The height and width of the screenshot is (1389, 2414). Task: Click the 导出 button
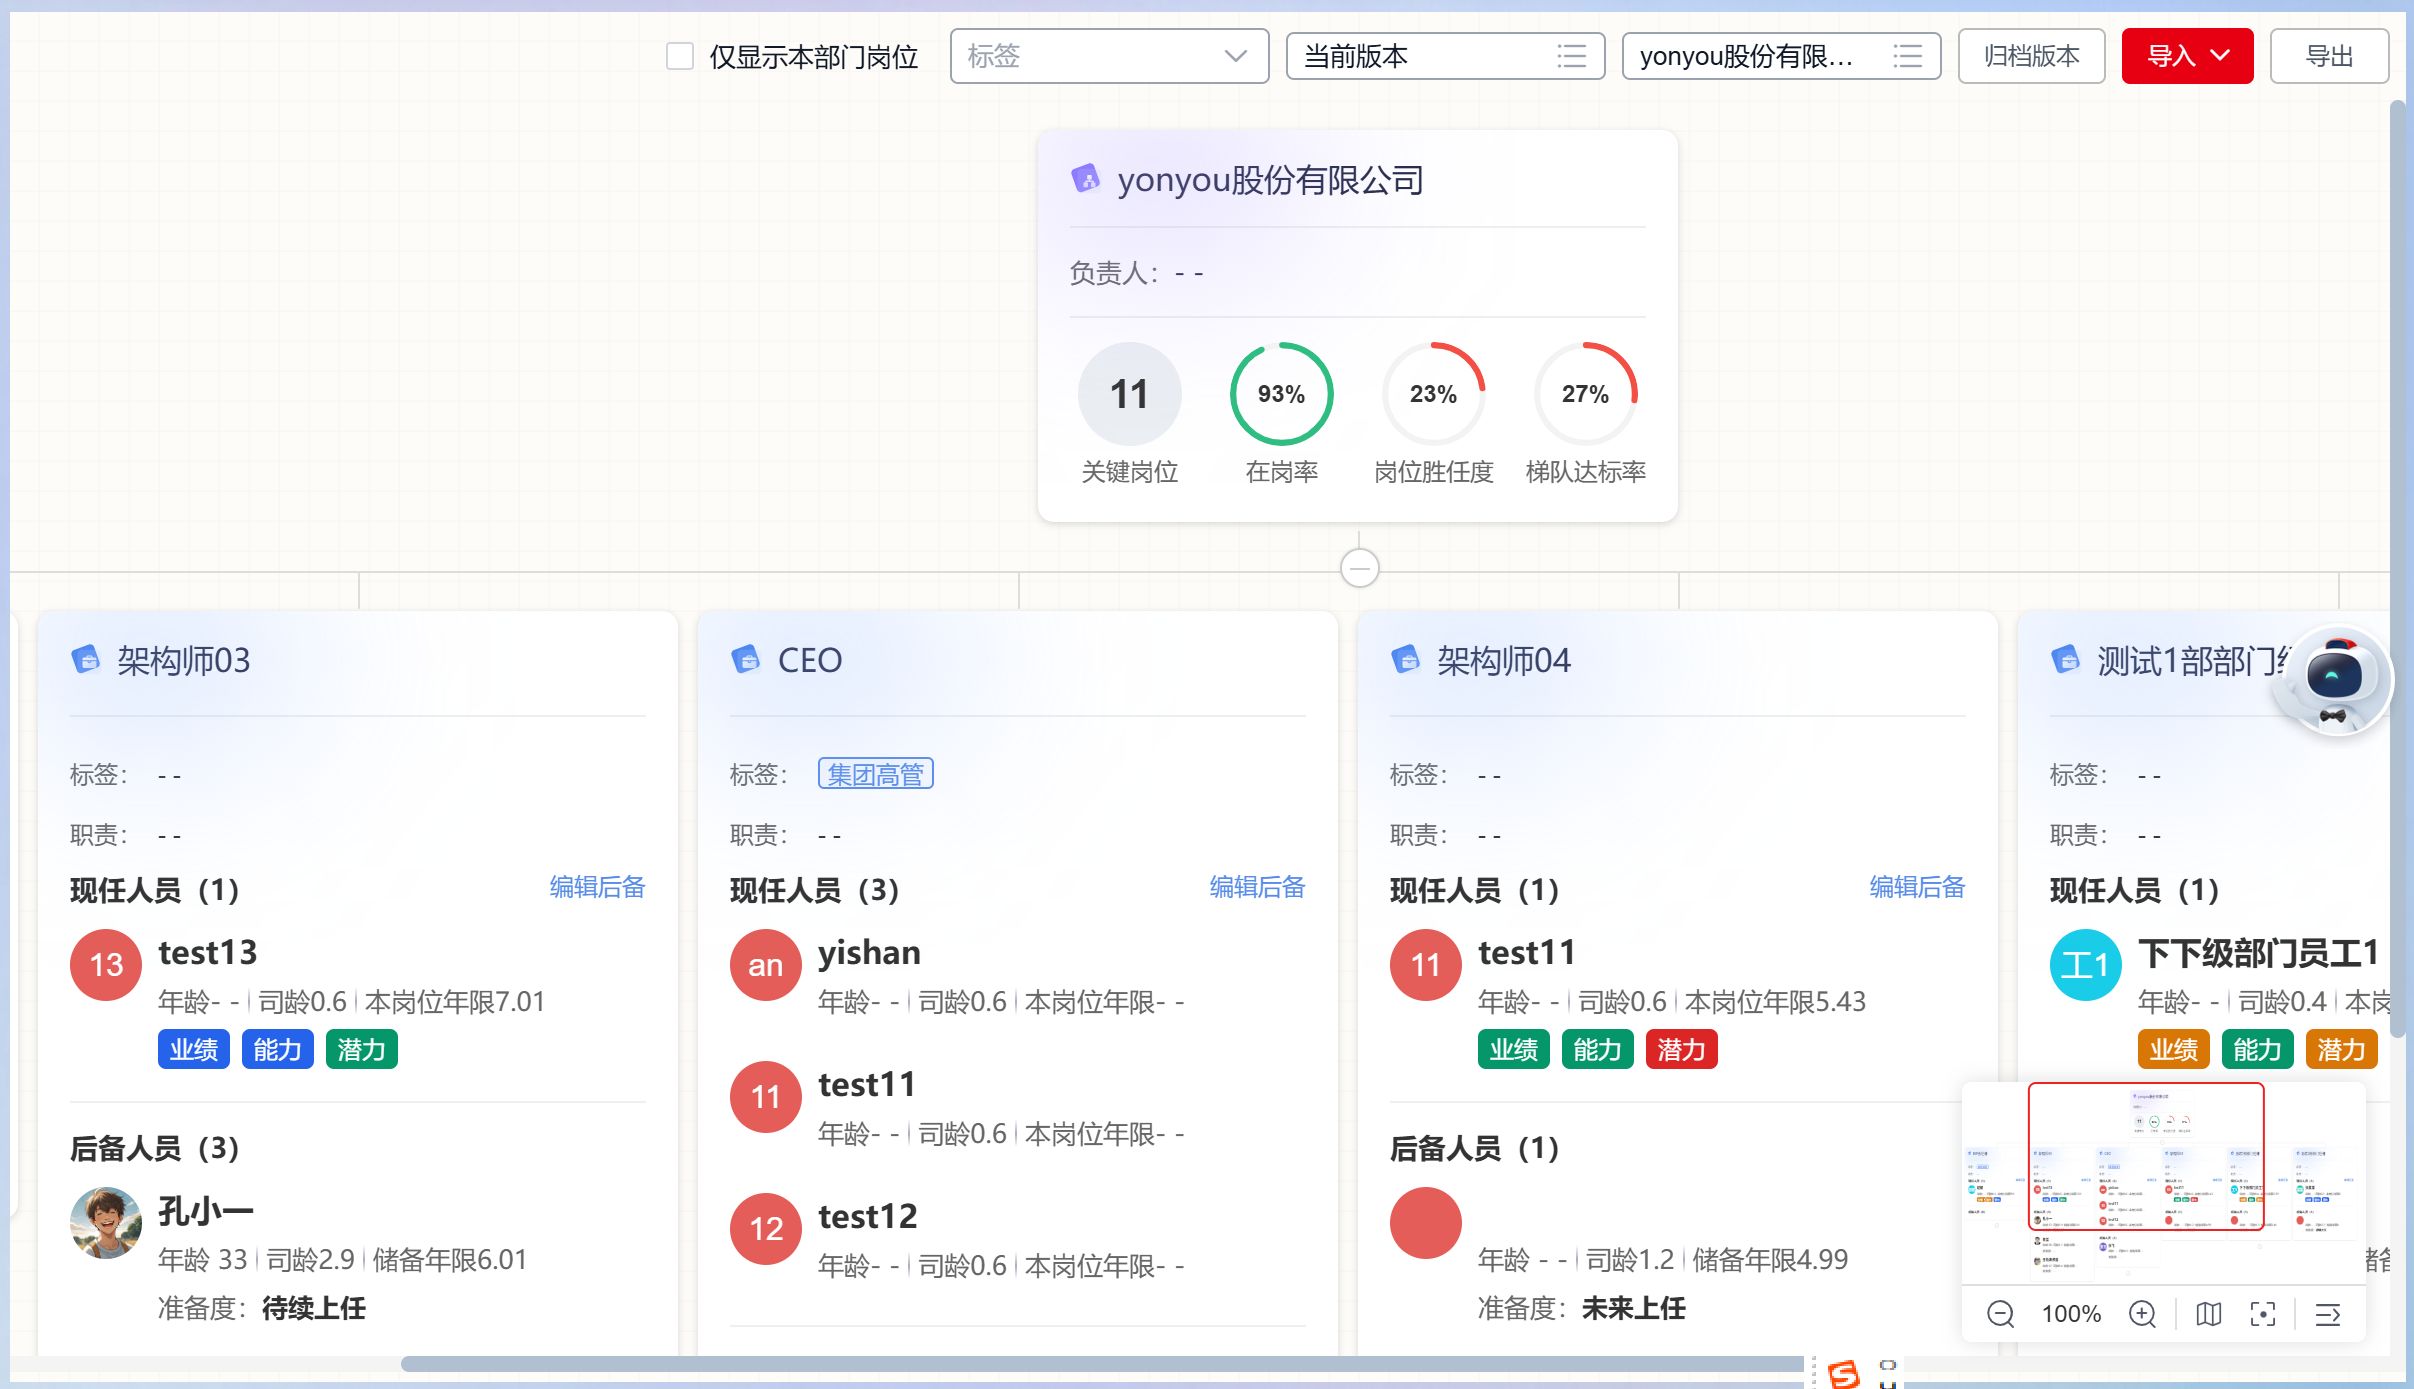point(2329,56)
